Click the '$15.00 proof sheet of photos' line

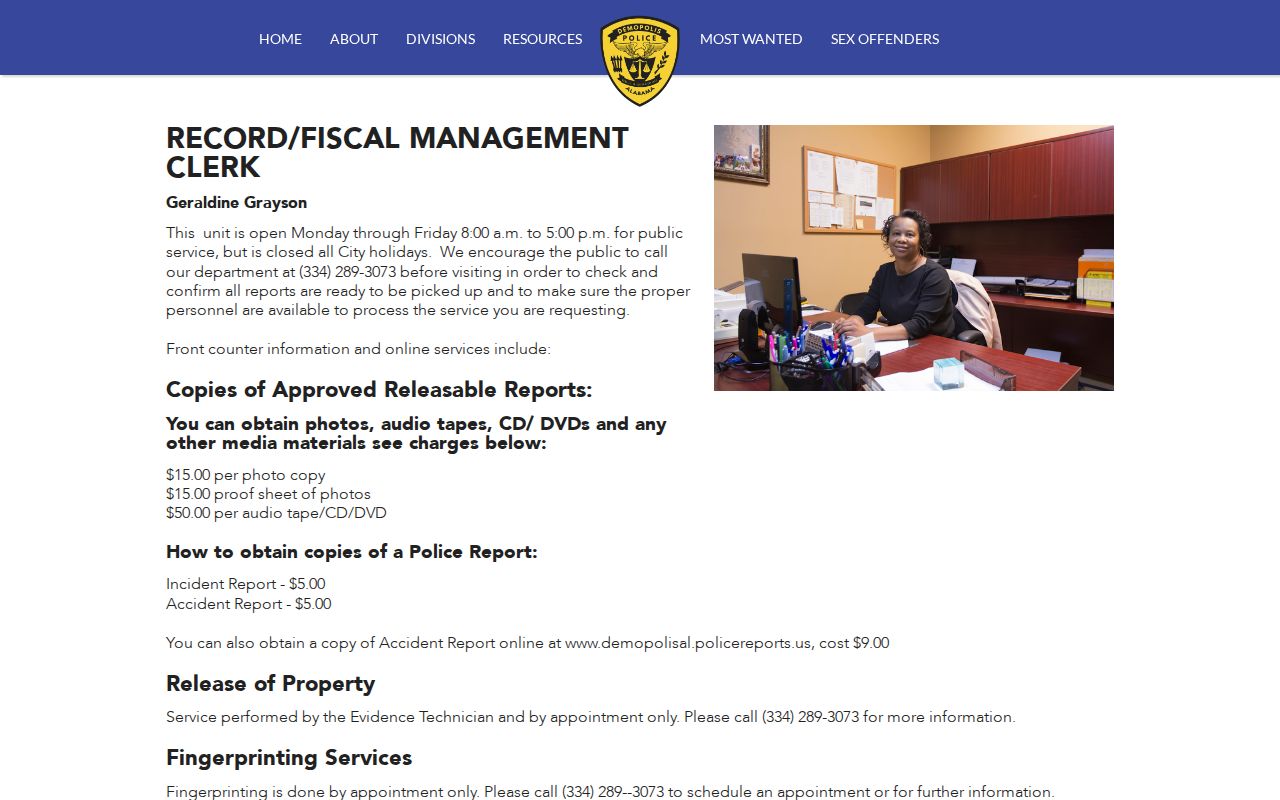(x=268, y=494)
